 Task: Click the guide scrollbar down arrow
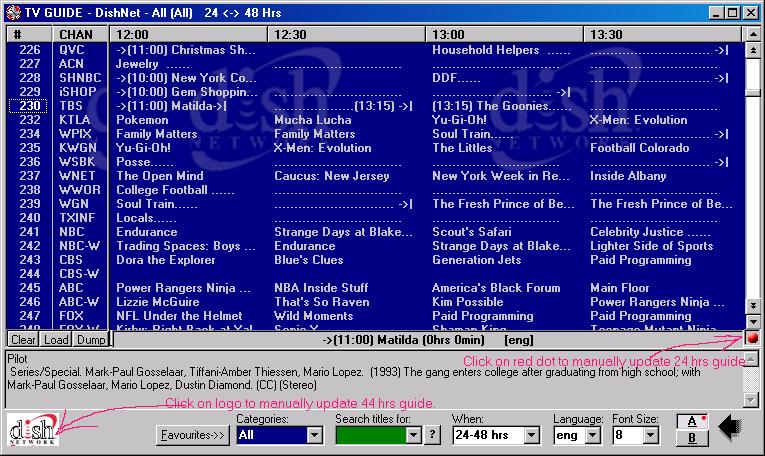click(753, 322)
